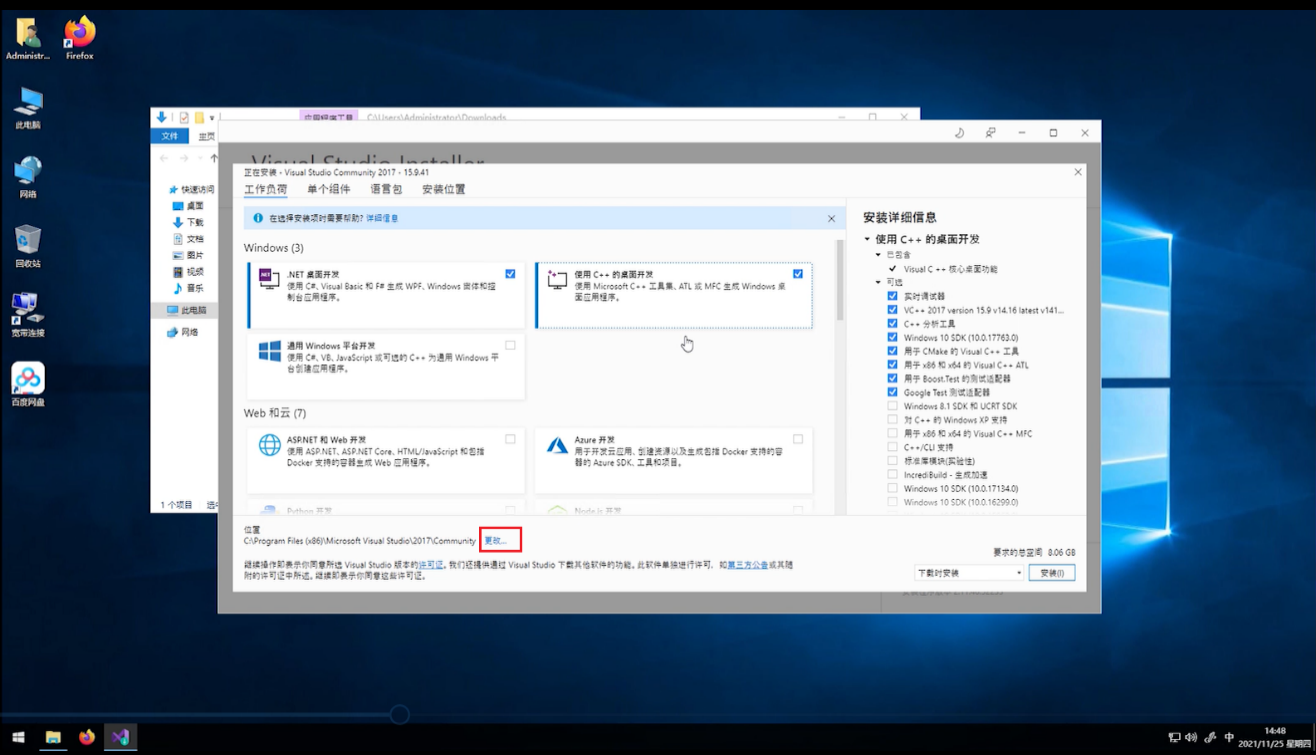Uncheck the 实时调试器 option
1316x755 pixels.
(892, 296)
